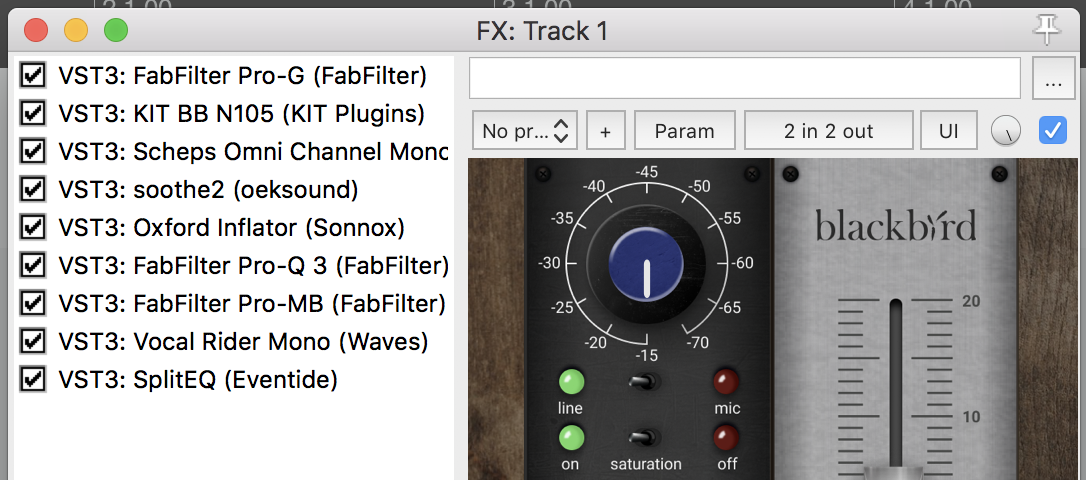Image resolution: width=1086 pixels, height=480 pixels.
Task: Click the red saturation off LED
Action: (x=727, y=437)
